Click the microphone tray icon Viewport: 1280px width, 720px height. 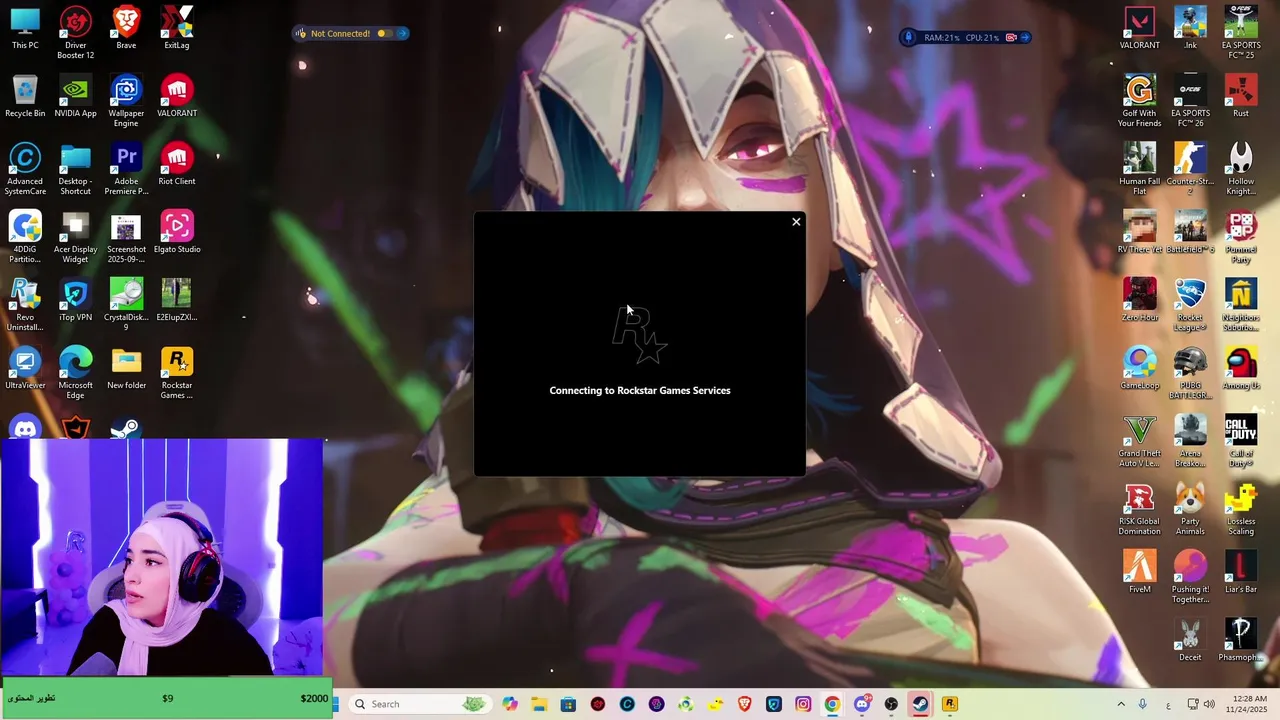(x=1143, y=704)
